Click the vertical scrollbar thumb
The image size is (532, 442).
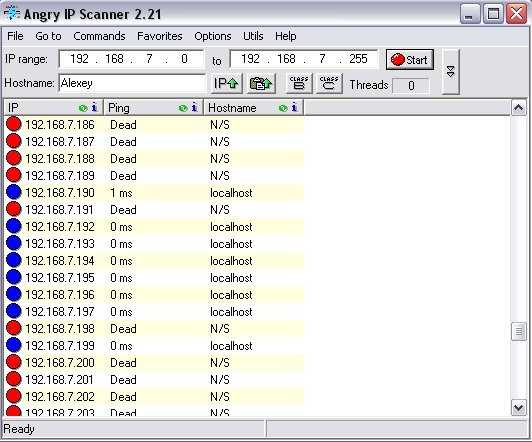(x=519, y=331)
